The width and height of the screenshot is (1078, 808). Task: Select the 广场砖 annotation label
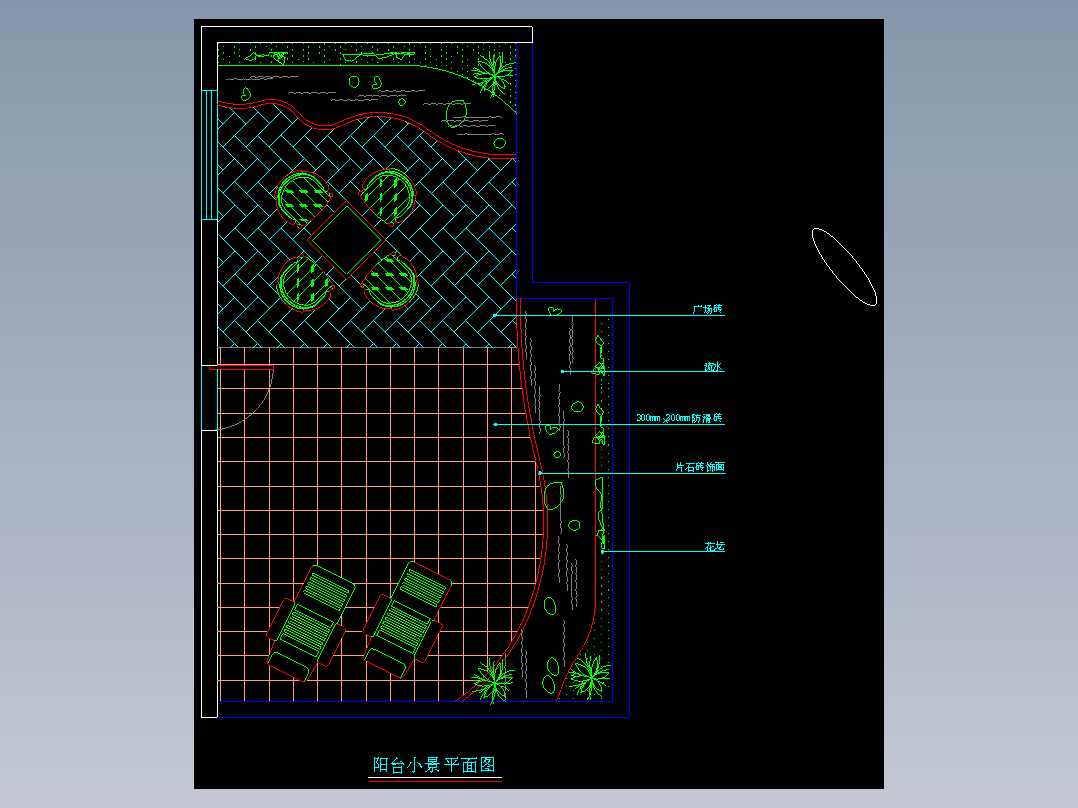707,309
